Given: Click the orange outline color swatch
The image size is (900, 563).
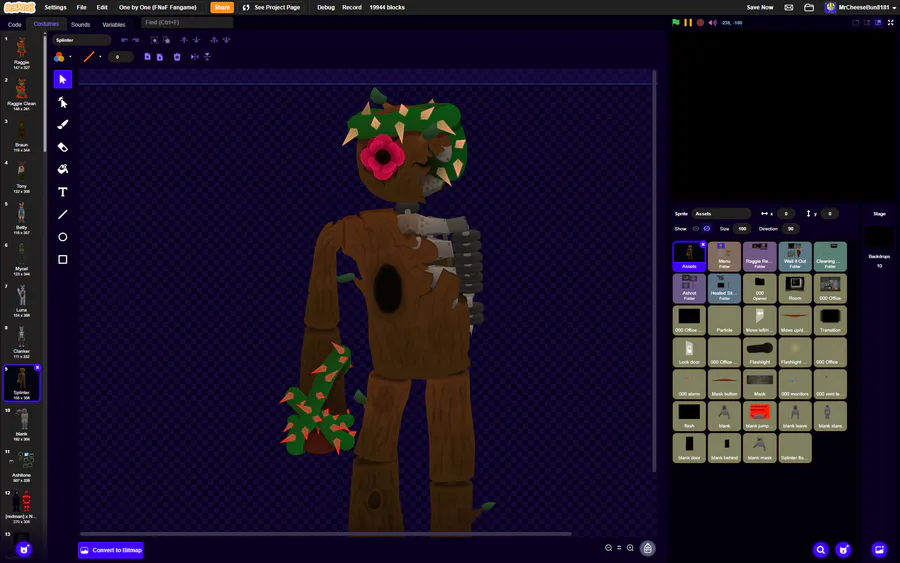Looking at the screenshot, I should (x=88, y=57).
